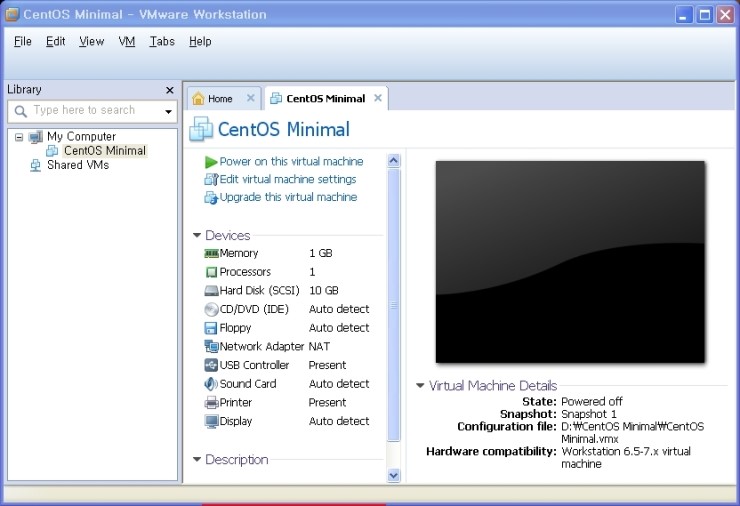Image resolution: width=740 pixels, height=506 pixels.
Task: Open the library search dropdown arrow
Action: point(168,111)
